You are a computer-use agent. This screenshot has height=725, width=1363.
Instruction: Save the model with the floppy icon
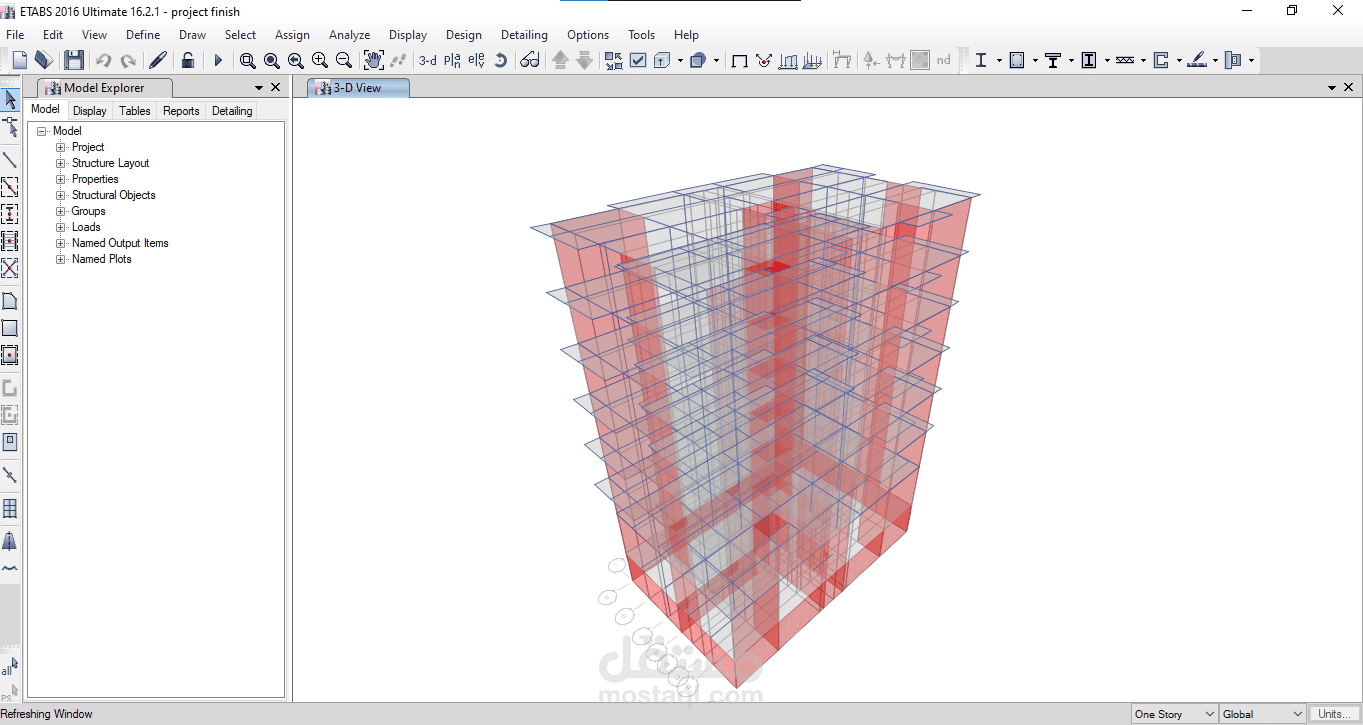(x=74, y=60)
